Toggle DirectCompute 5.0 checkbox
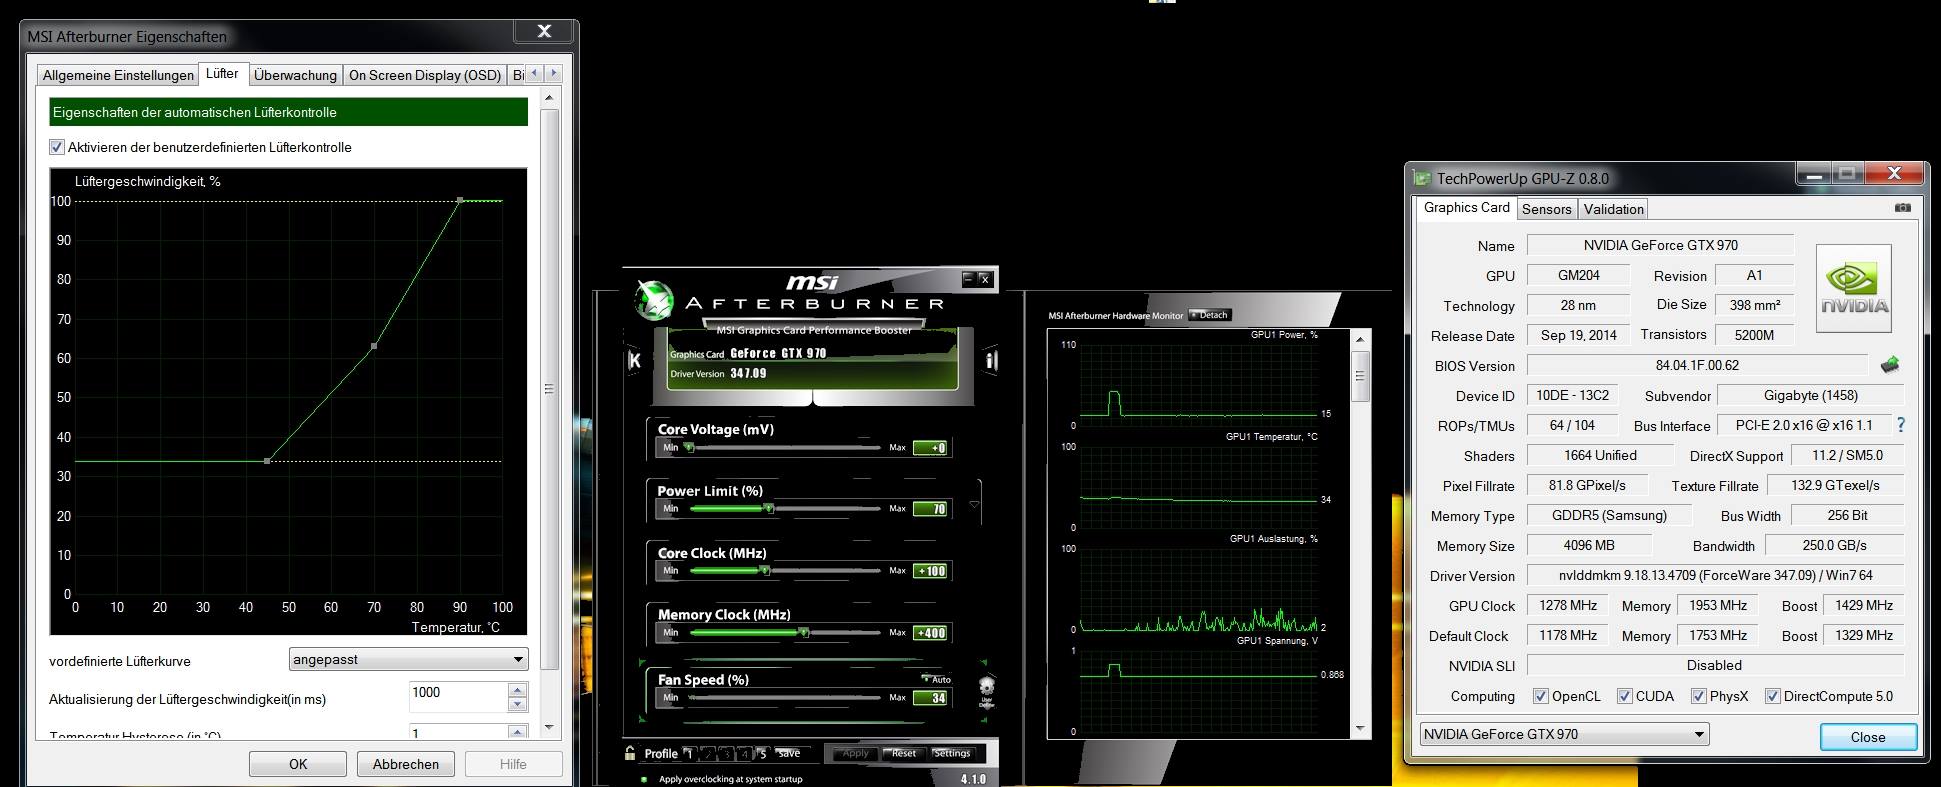Viewport: 1941px width, 787px height. click(x=1772, y=696)
